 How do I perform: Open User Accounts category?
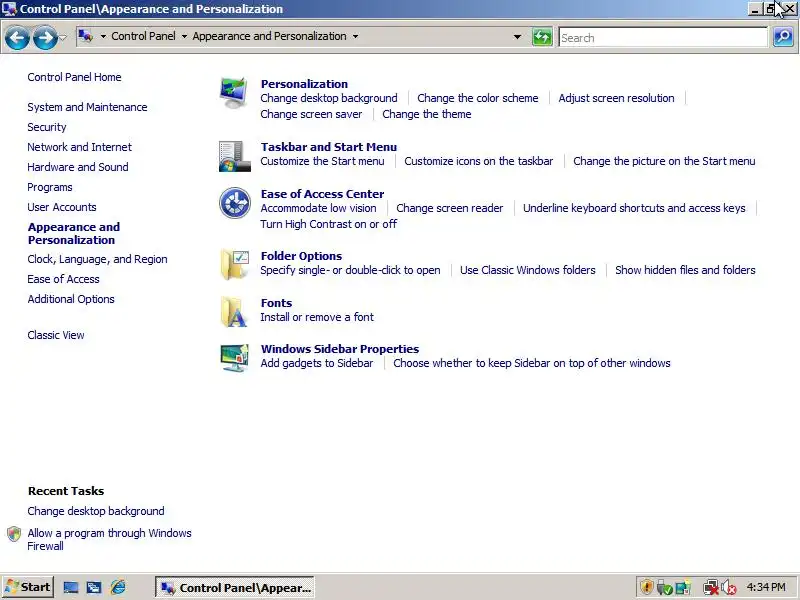[x=62, y=207]
